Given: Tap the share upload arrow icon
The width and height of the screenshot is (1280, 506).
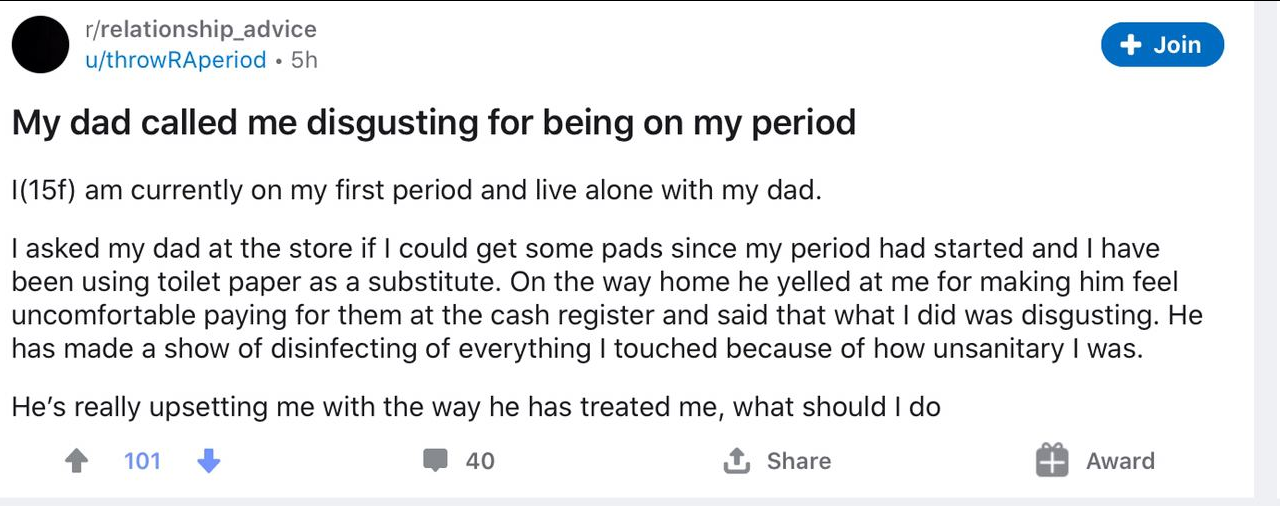Looking at the screenshot, I should click(x=736, y=461).
